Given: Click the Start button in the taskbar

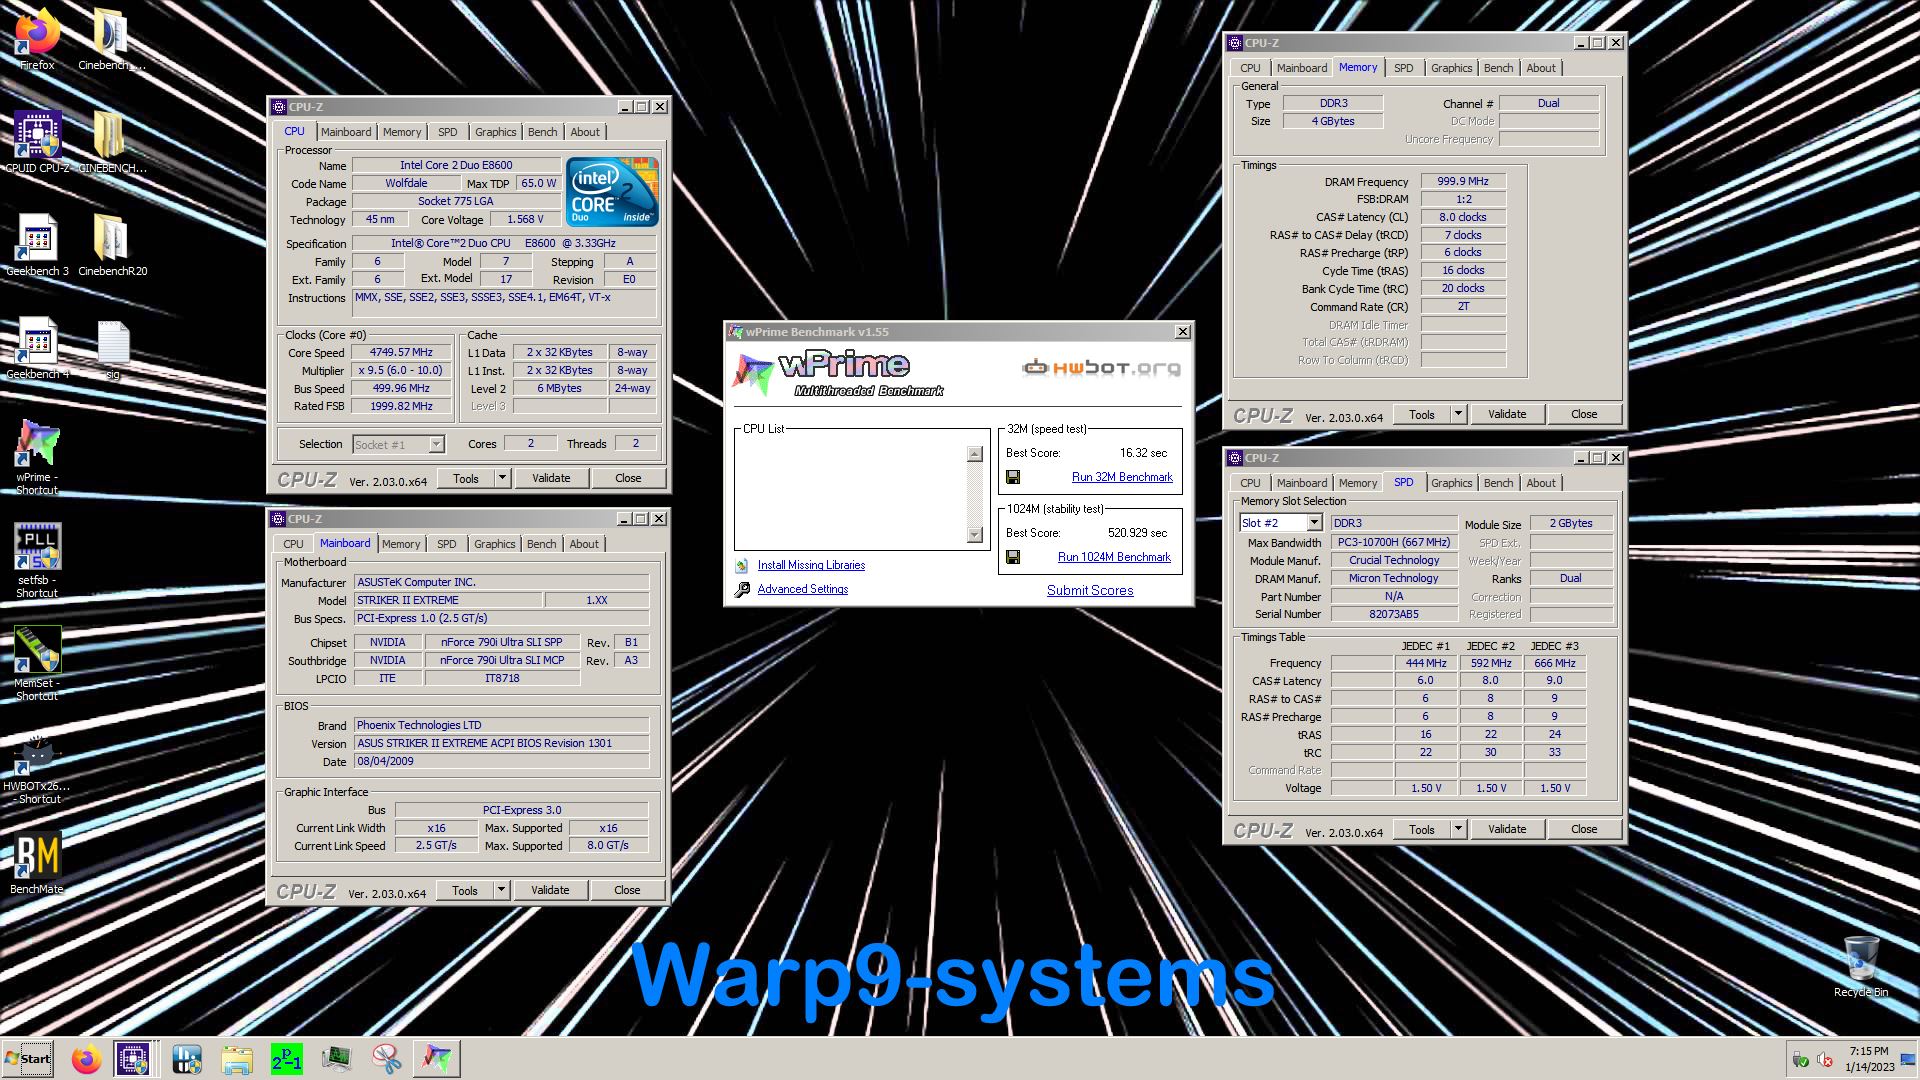Looking at the screenshot, I should (x=27, y=1058).
